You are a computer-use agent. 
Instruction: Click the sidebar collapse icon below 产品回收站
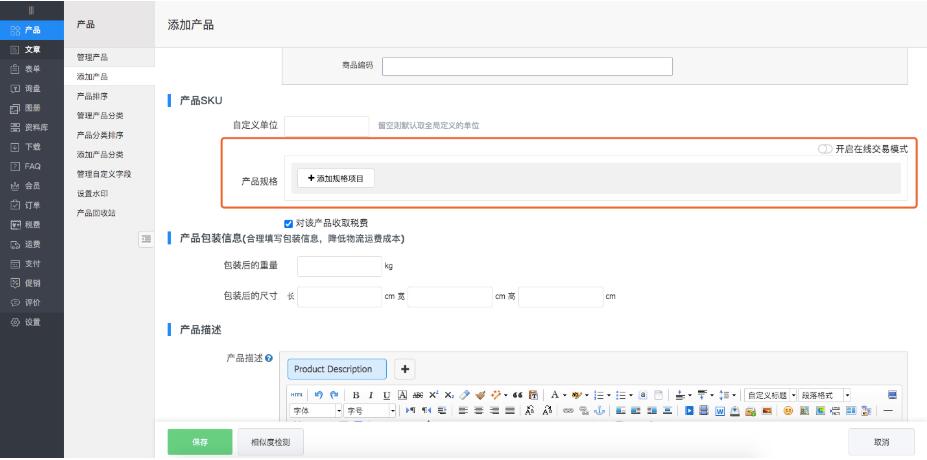click(x=145, y=237)
